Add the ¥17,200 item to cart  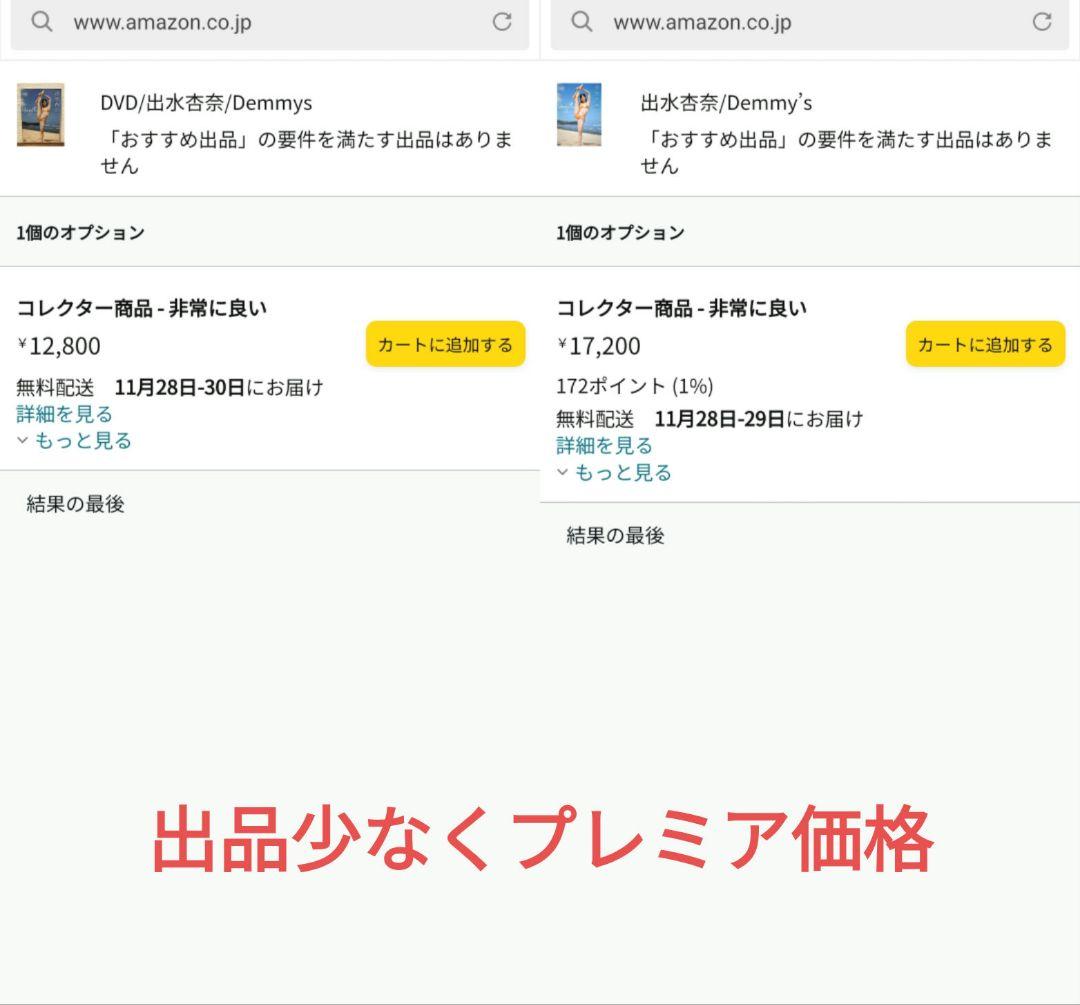coord(986,344)
